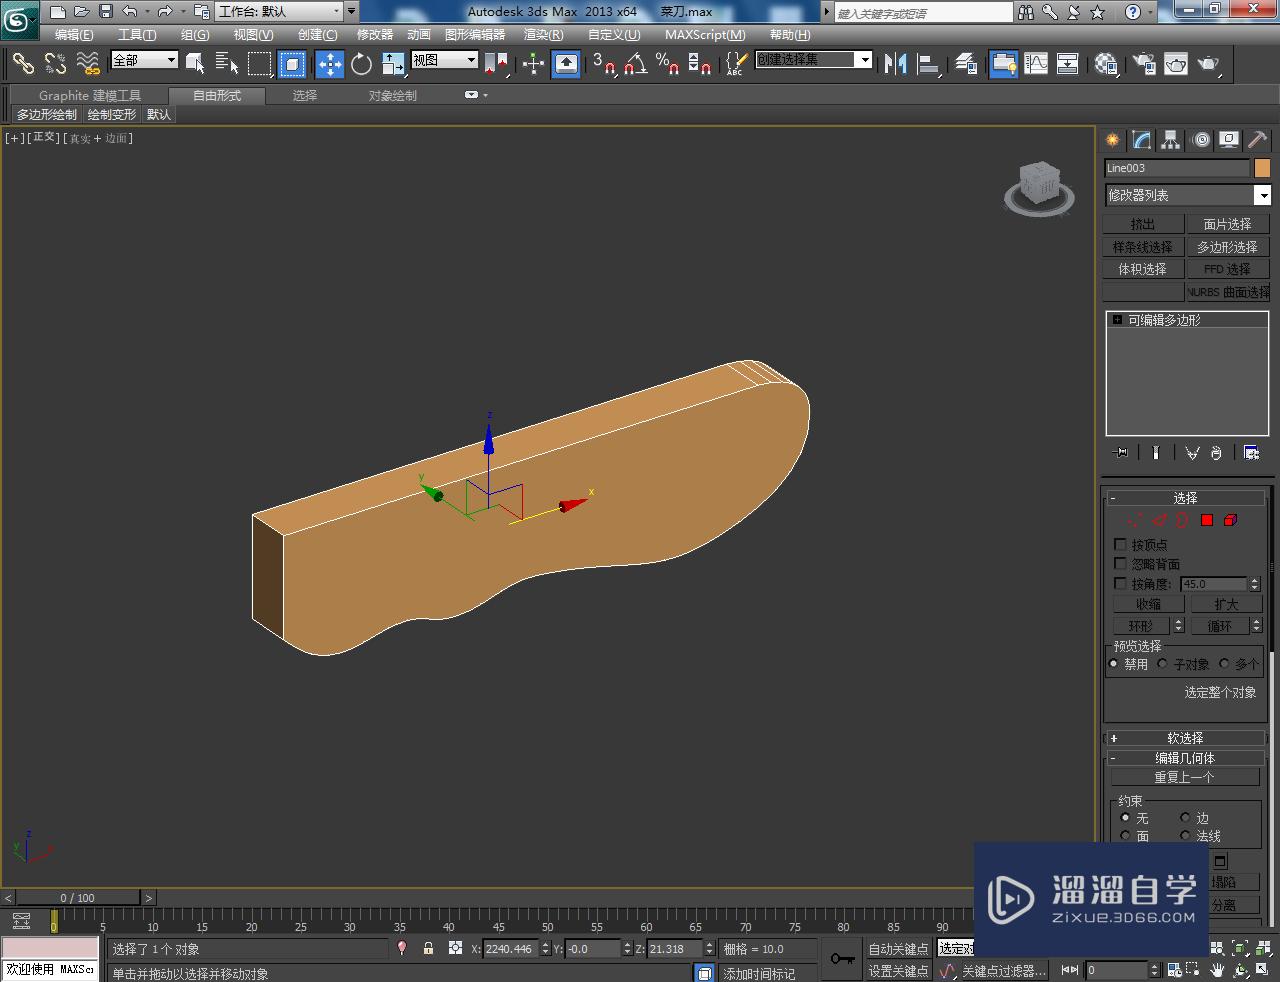Image resolution: width=1280 pixels, height=982 pixels.
Task: Select the 禁用 preview radio button
Action: (x=1114, y=664)
